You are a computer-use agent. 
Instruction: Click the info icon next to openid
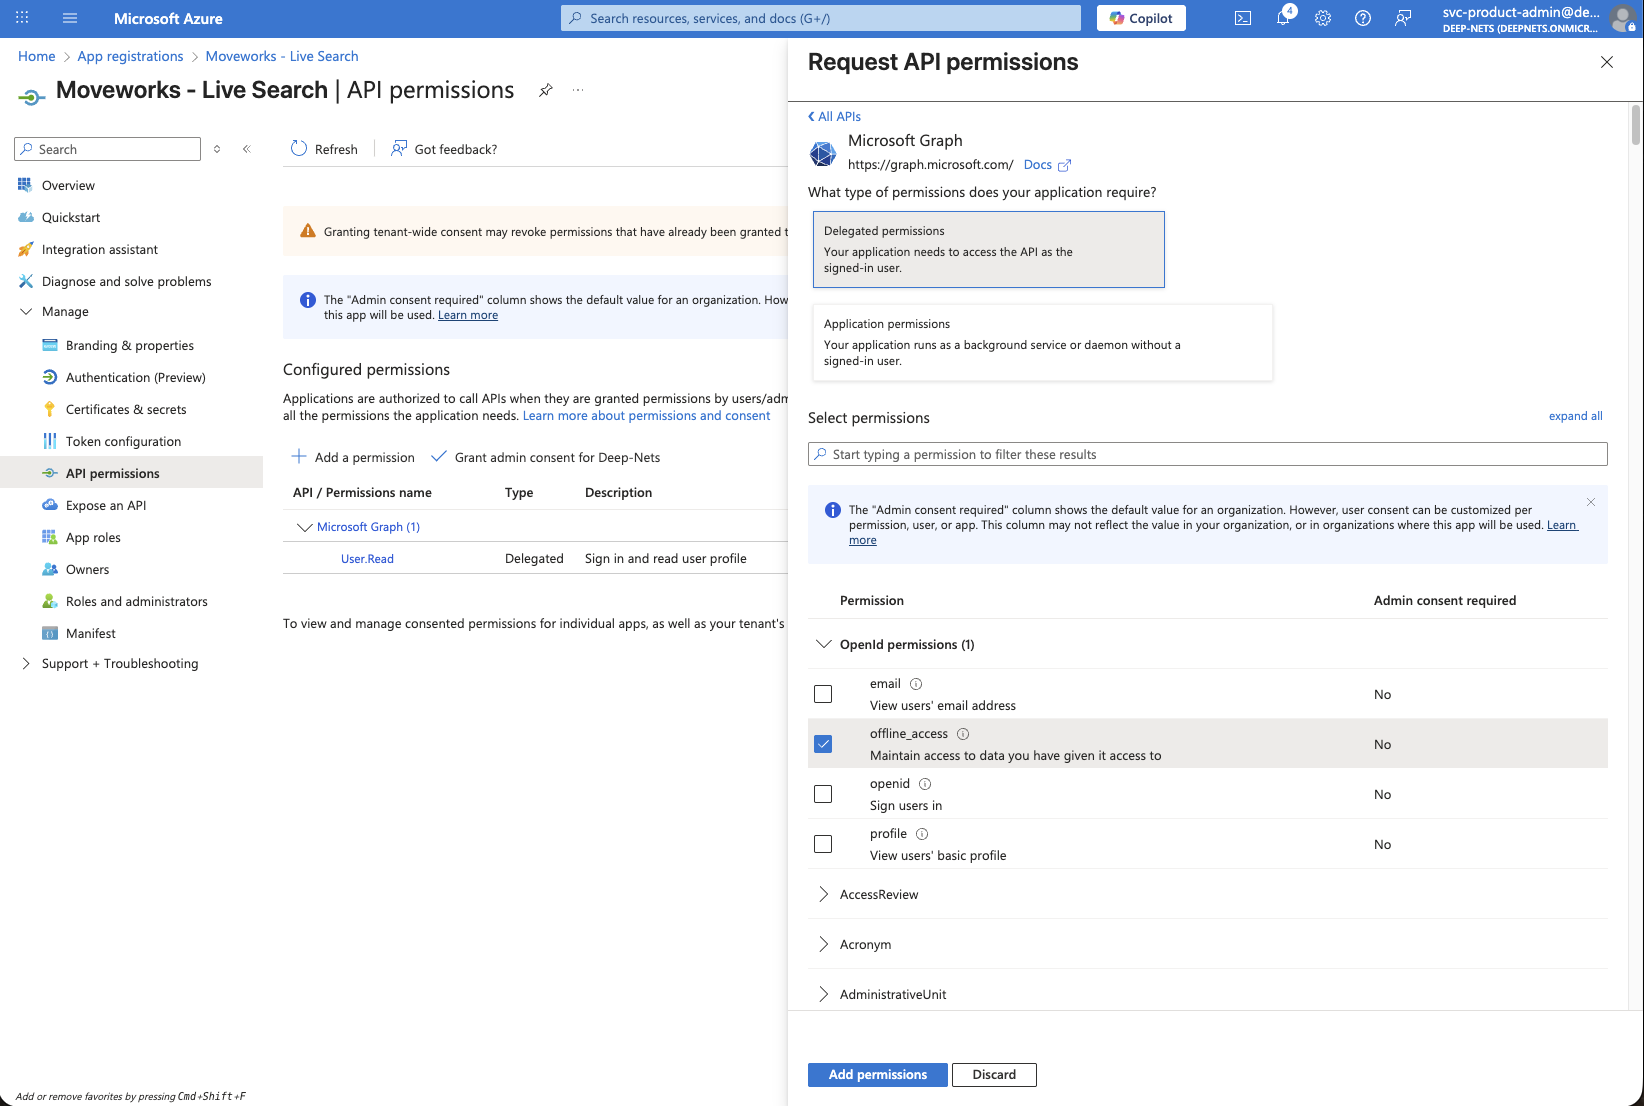tap(925, 784)
